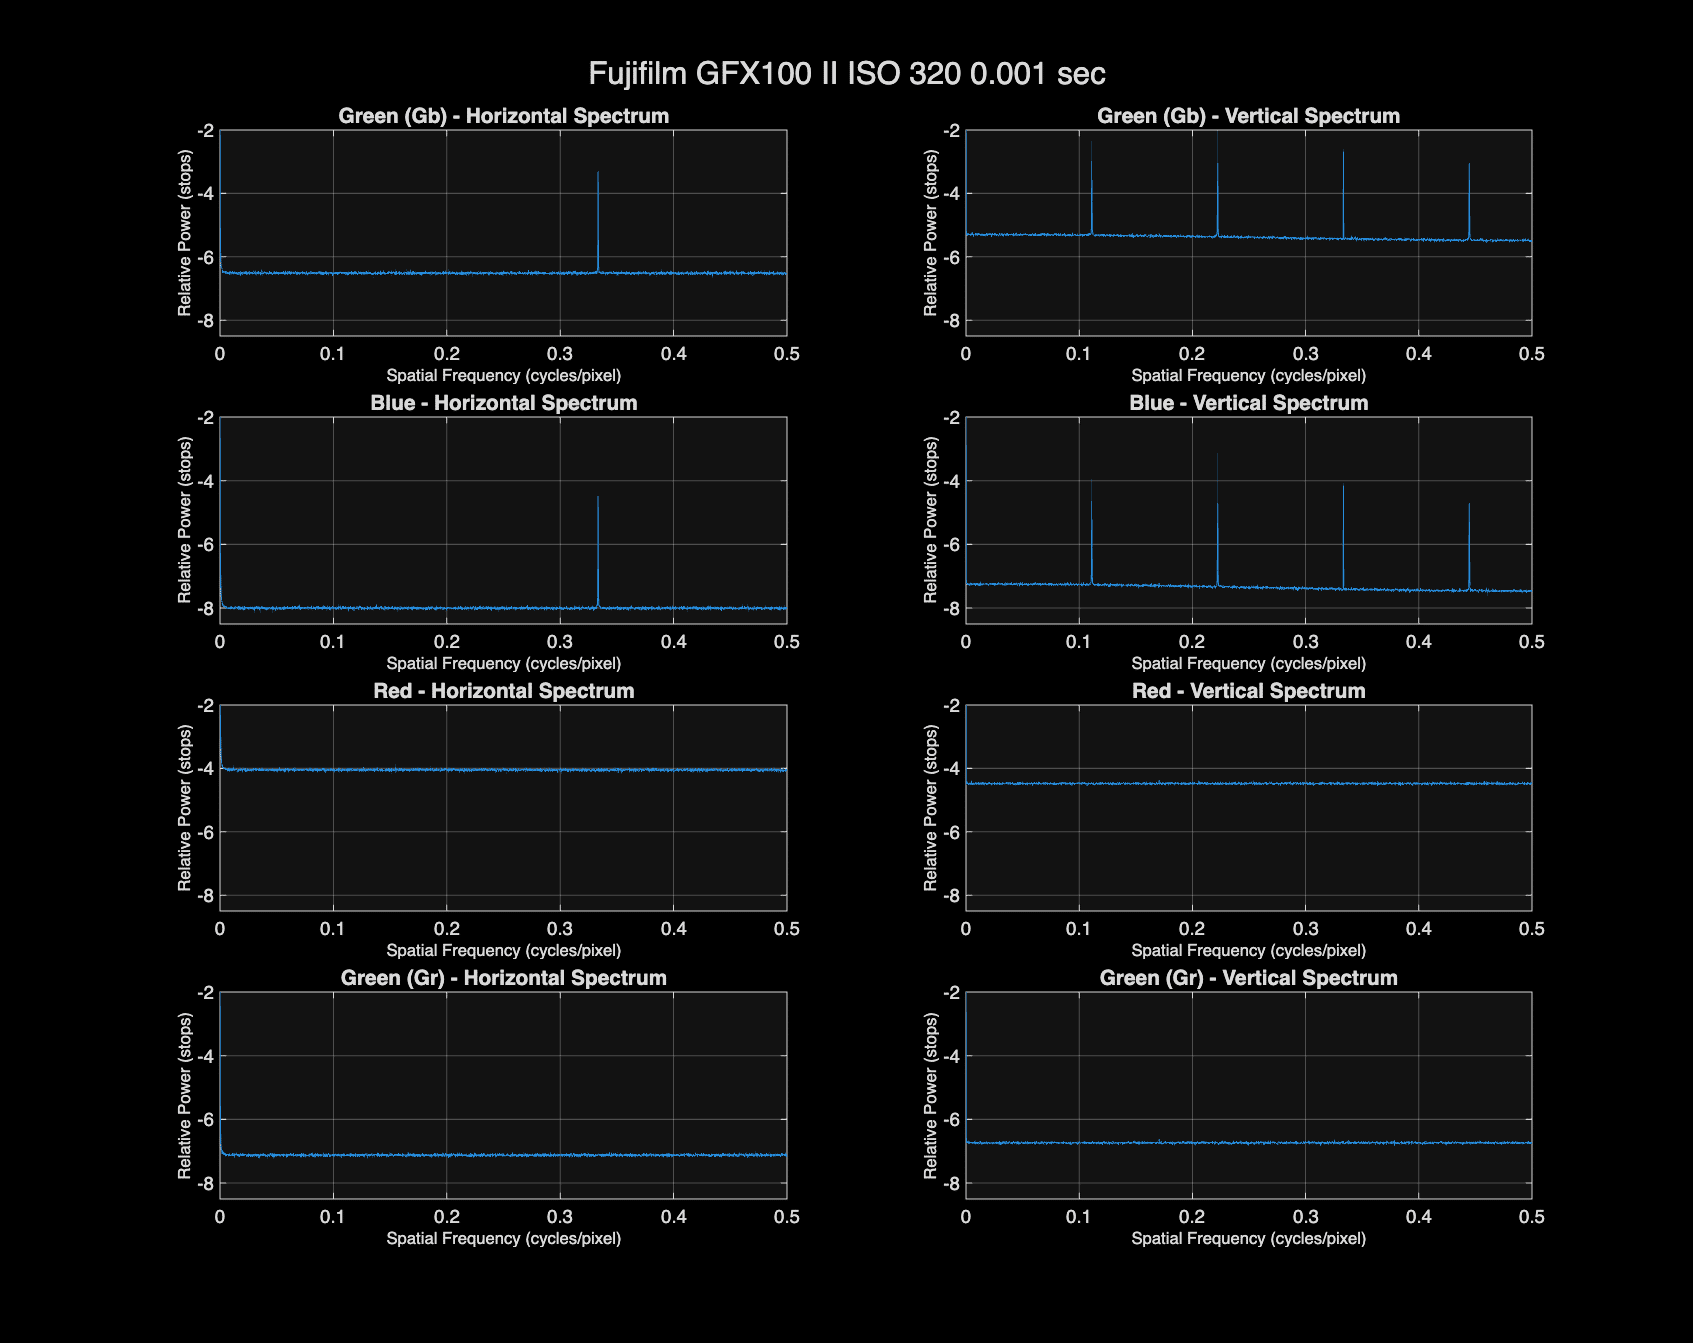Click the -4 y-tick of Green (Gb) Horizontal plot

click(x=205, y=194)
